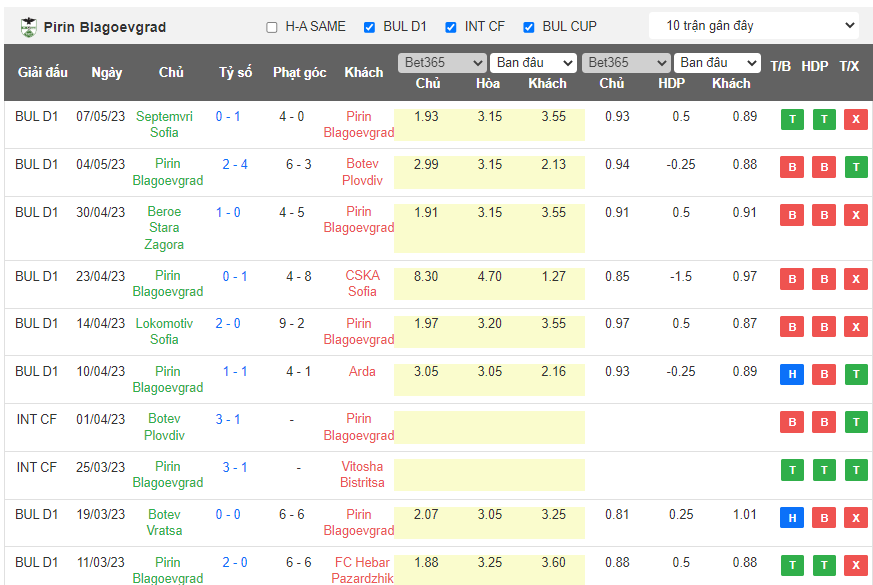Click the 'Phạt góc' column header
This screenshot has width=873, height=585.
coord(299,73)
